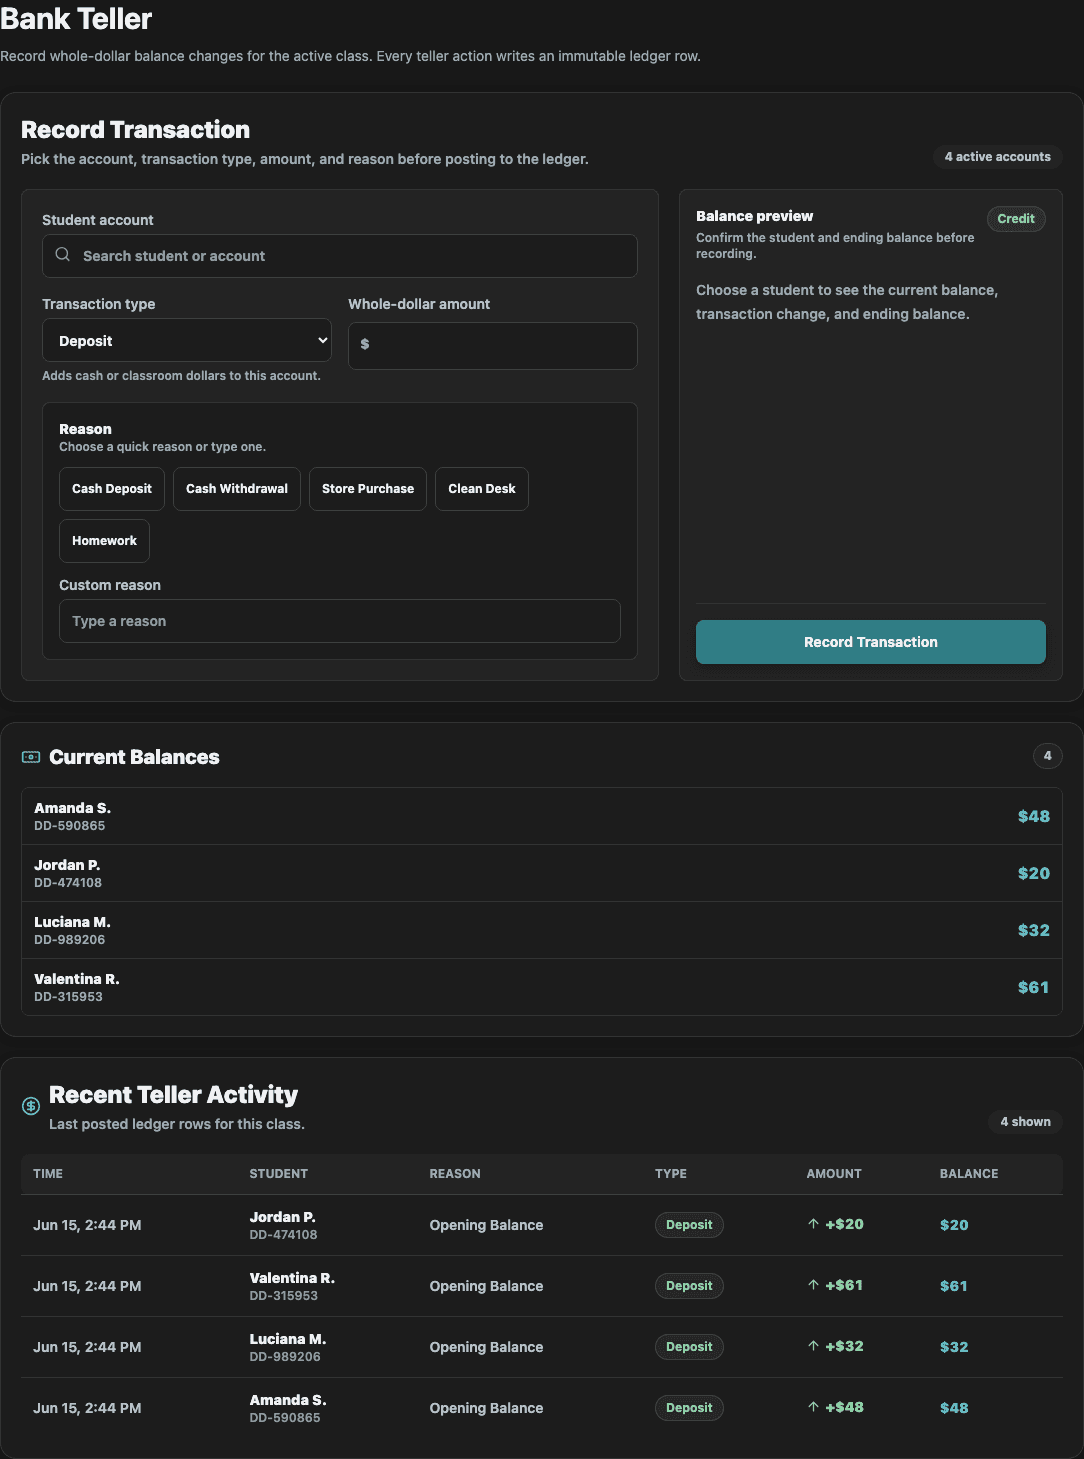Click the Whole-dollar amount input

[x=493, y=345]
